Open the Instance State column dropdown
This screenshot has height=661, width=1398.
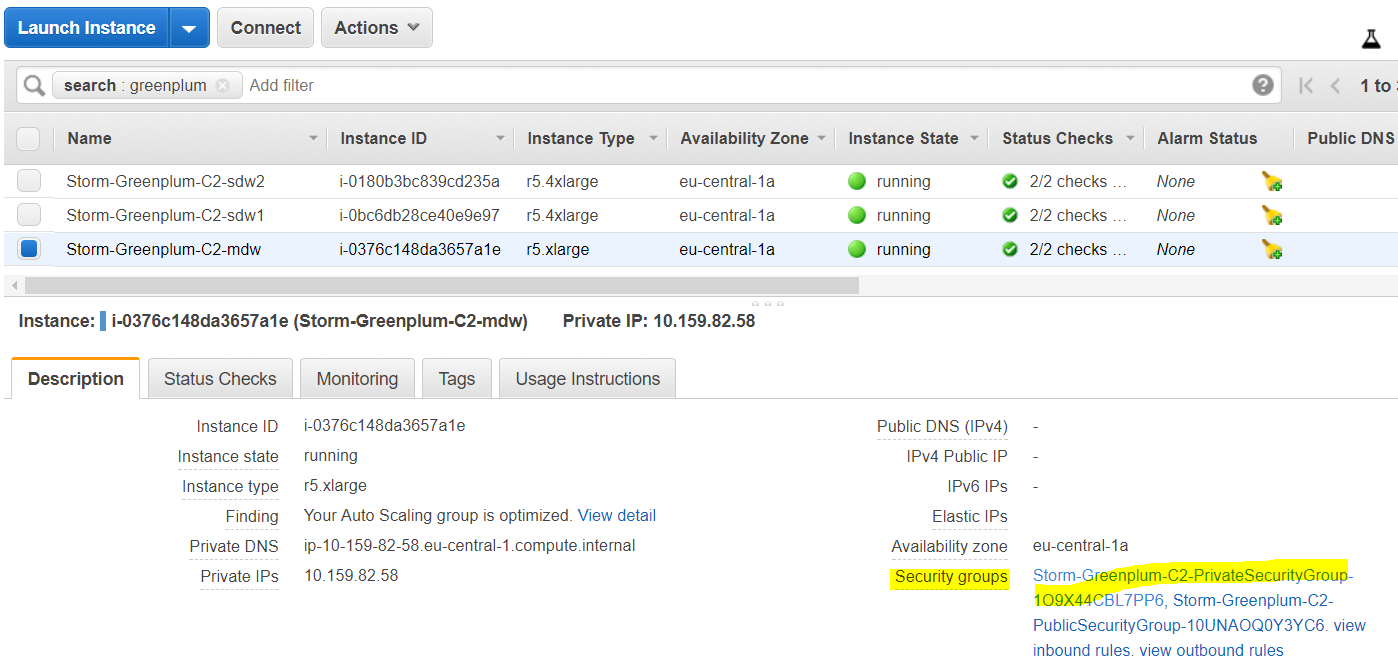click(975, 138)
